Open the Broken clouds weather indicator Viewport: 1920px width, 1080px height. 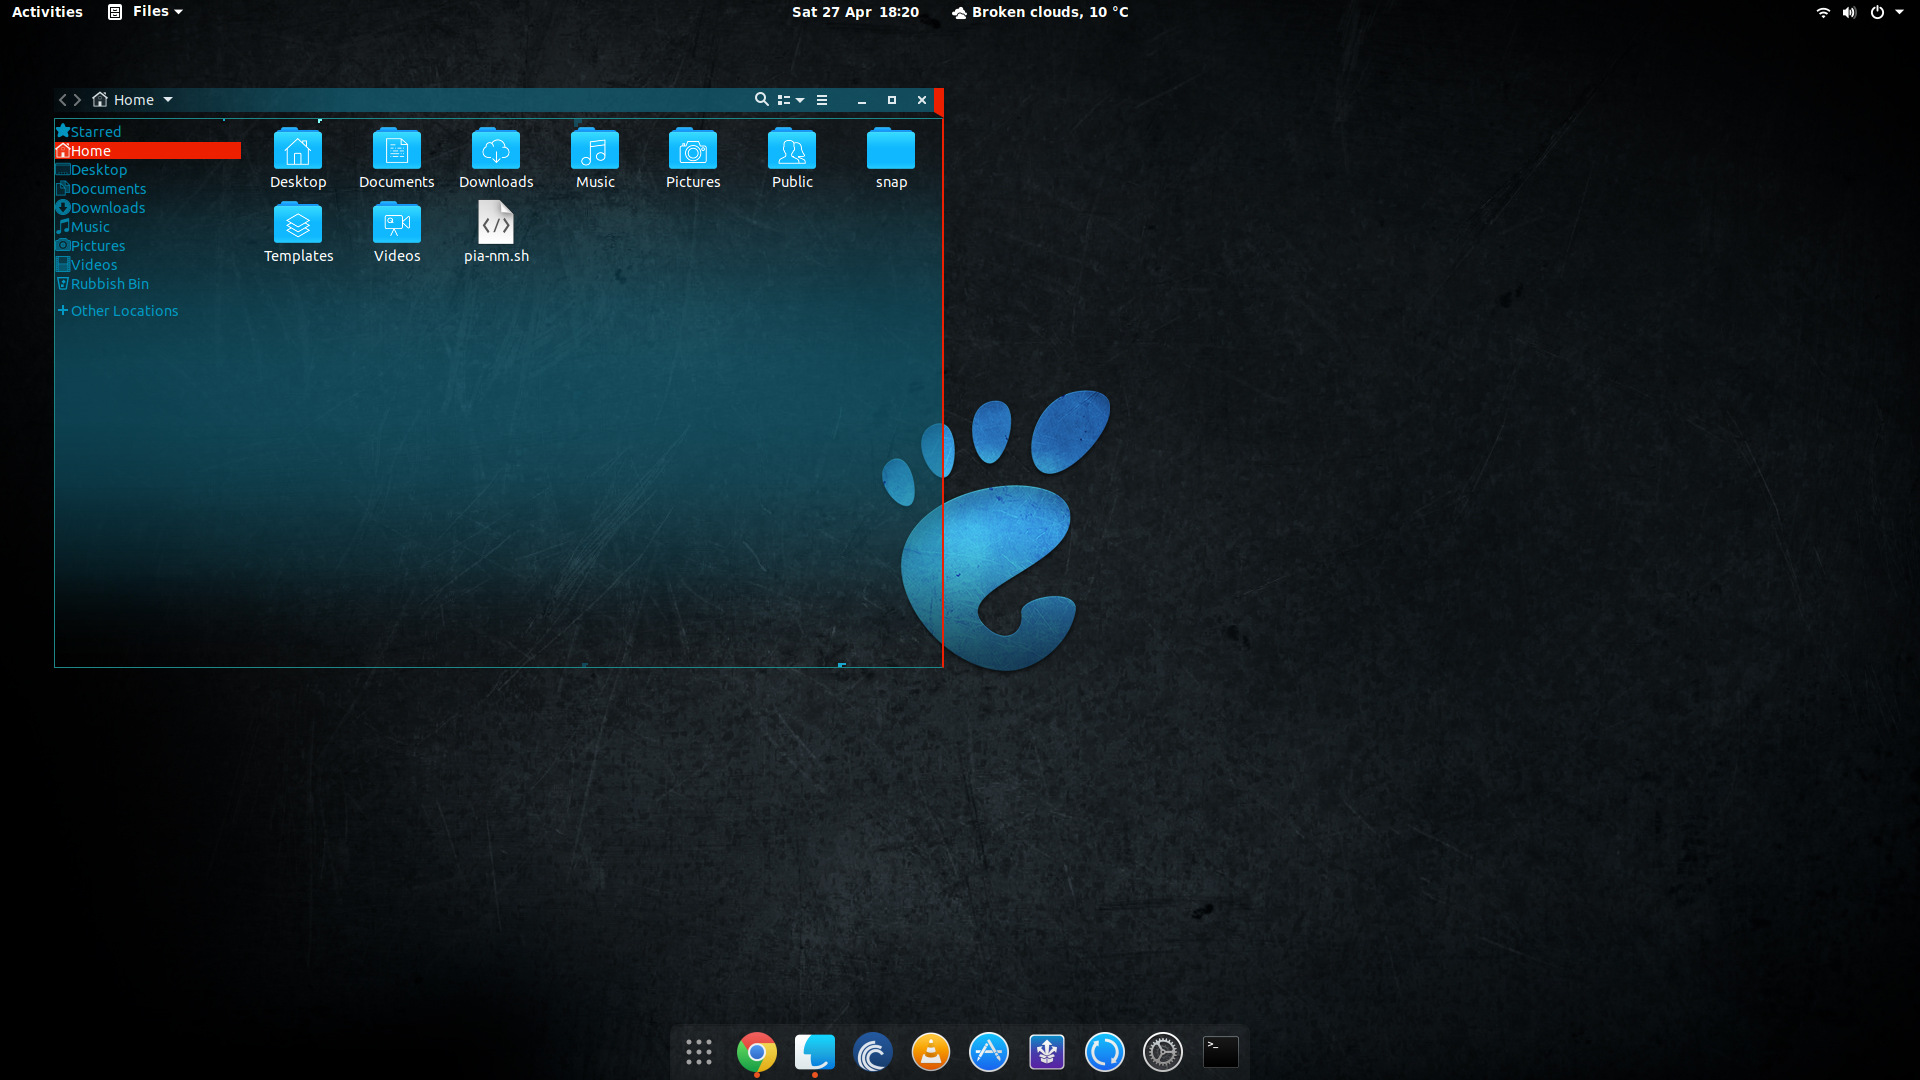(x=1040, y=12)
